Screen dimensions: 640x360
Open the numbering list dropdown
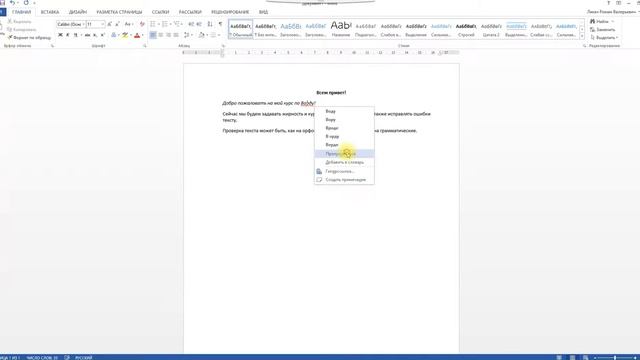[171, 24]
